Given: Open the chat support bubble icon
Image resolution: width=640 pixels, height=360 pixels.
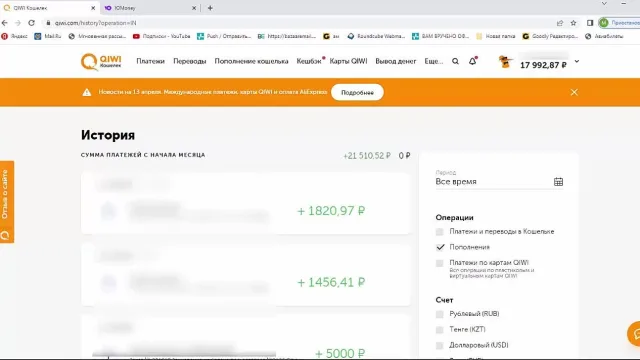Looking at the screenshot, I should tap(634, 334).
